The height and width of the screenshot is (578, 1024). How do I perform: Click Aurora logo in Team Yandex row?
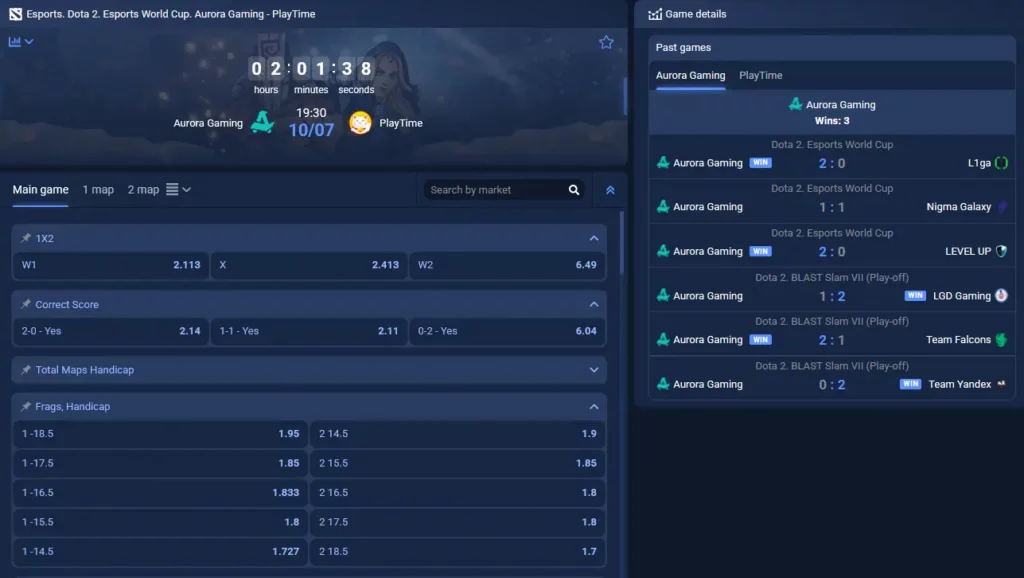coord(663,384)
